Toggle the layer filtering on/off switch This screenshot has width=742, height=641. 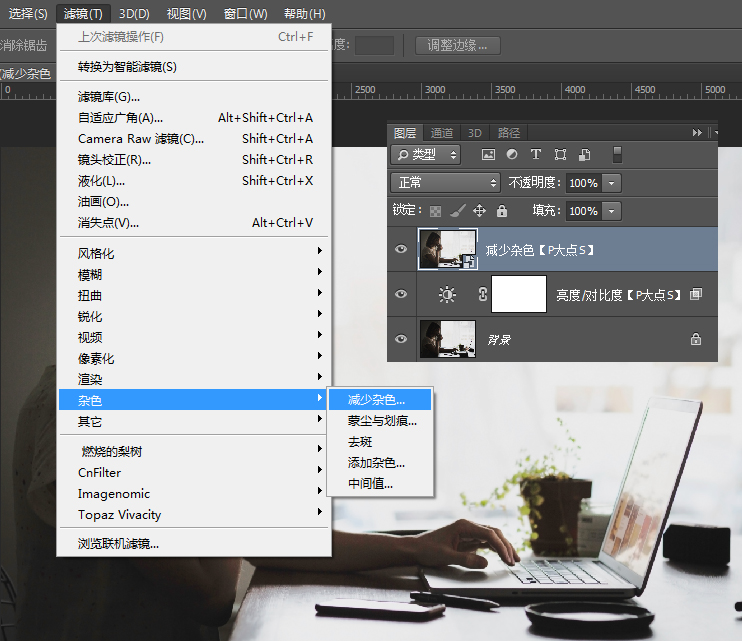pos(617,155)
